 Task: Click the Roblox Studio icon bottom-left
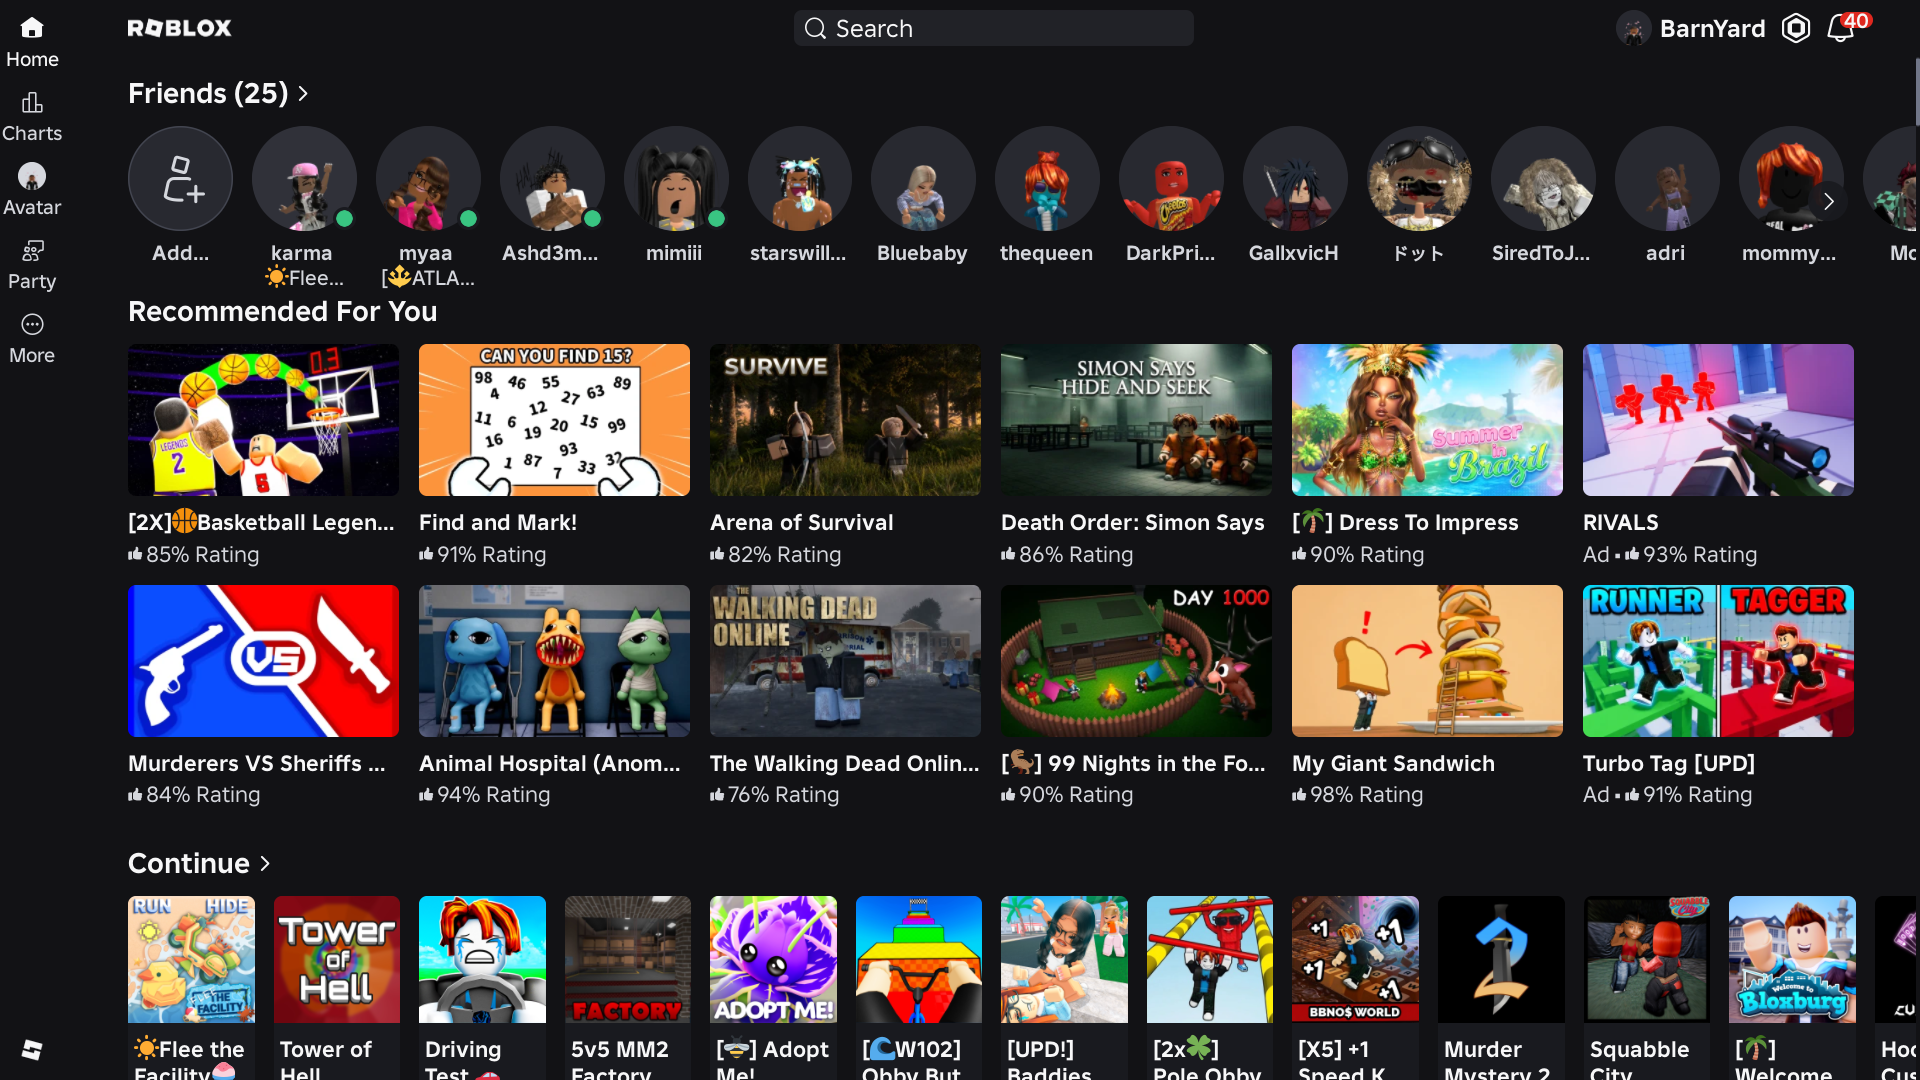pos(32,1049)
